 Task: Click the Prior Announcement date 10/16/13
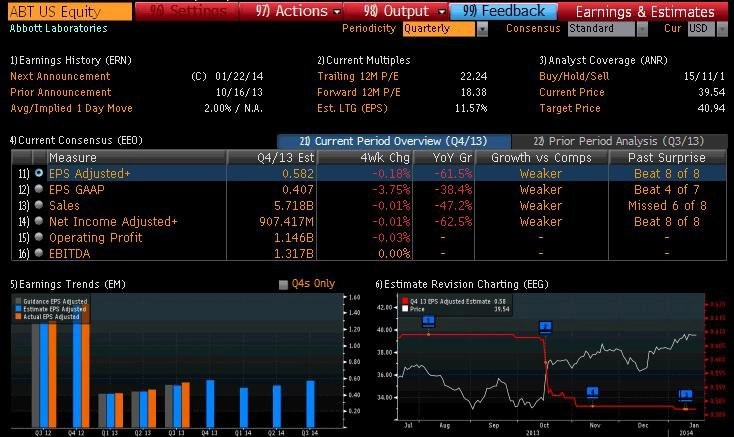pos(239,92)
